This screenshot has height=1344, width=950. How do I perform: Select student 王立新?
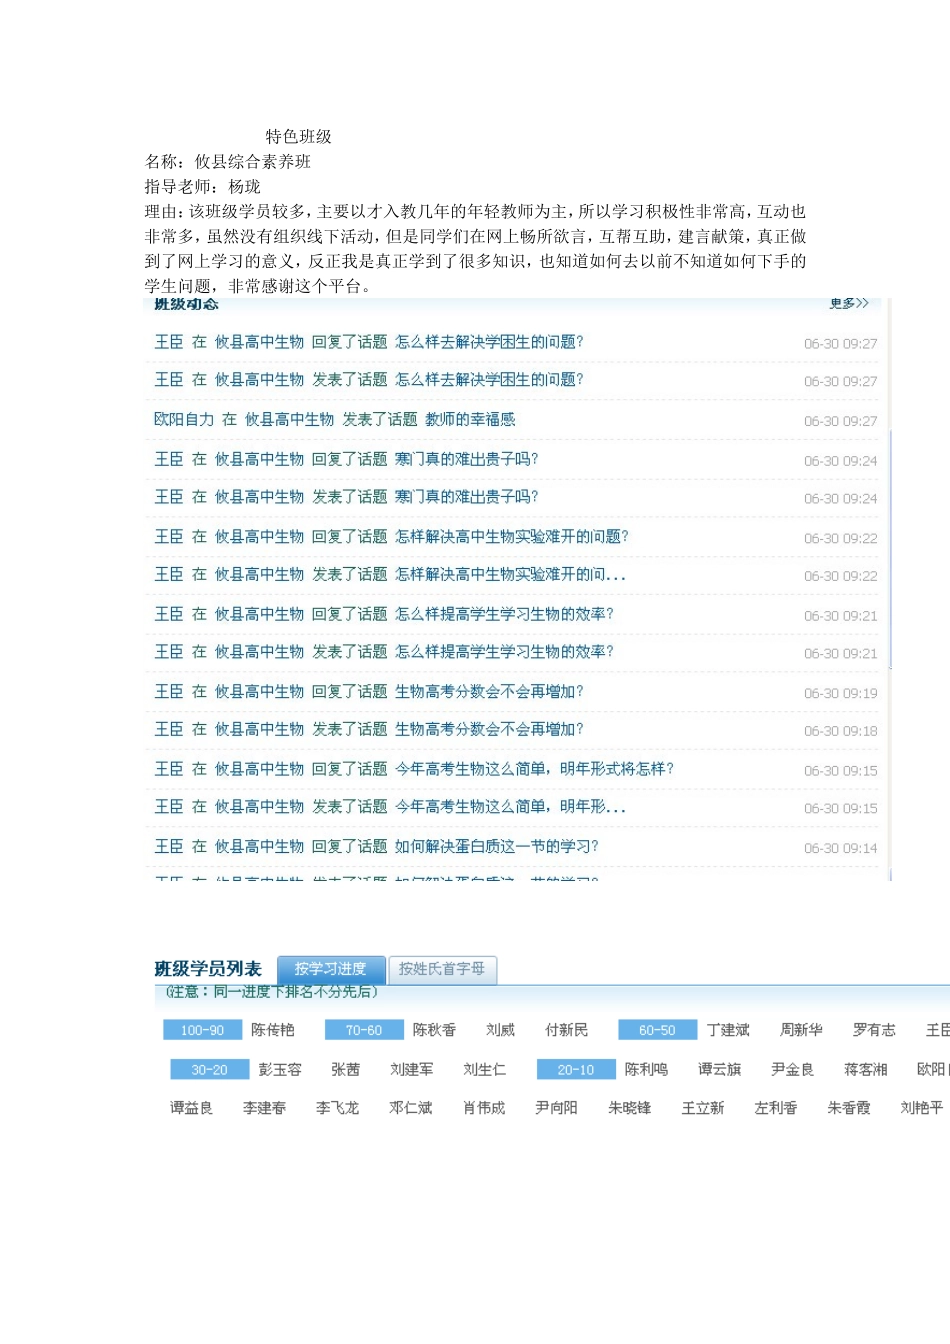coord(703,1108)
